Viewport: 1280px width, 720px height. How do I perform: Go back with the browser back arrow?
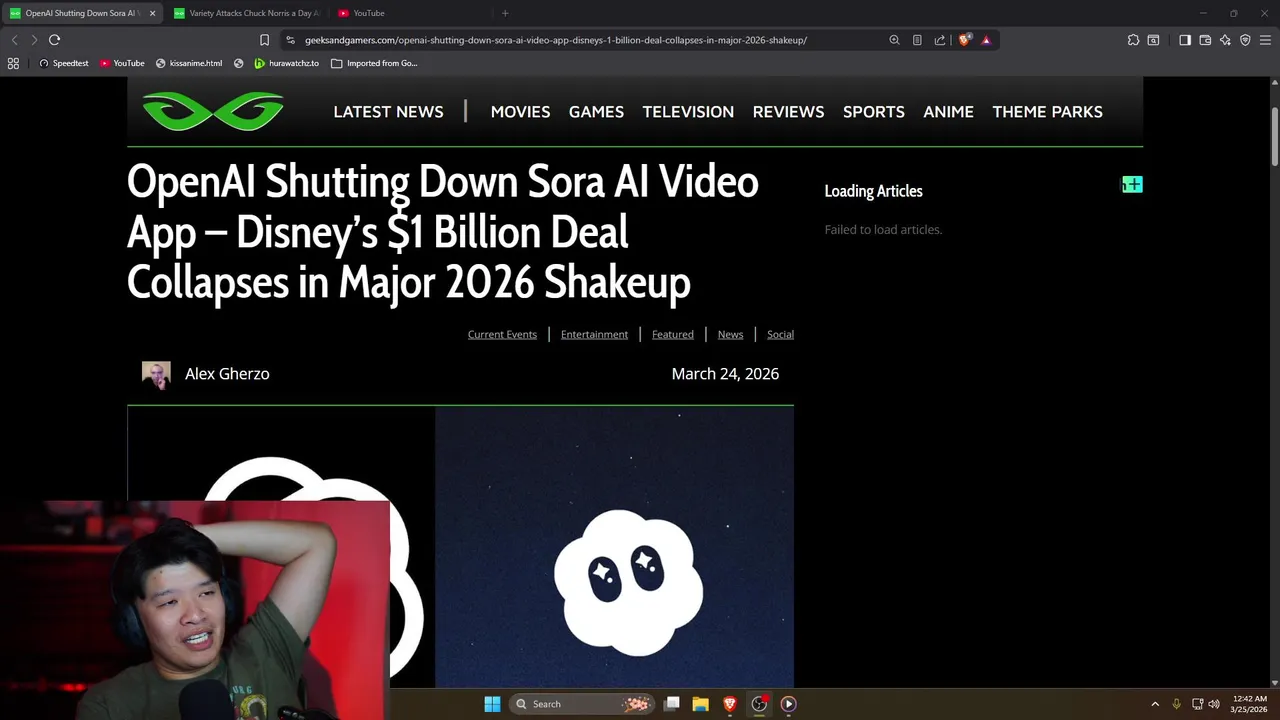(x=14, y=40)
